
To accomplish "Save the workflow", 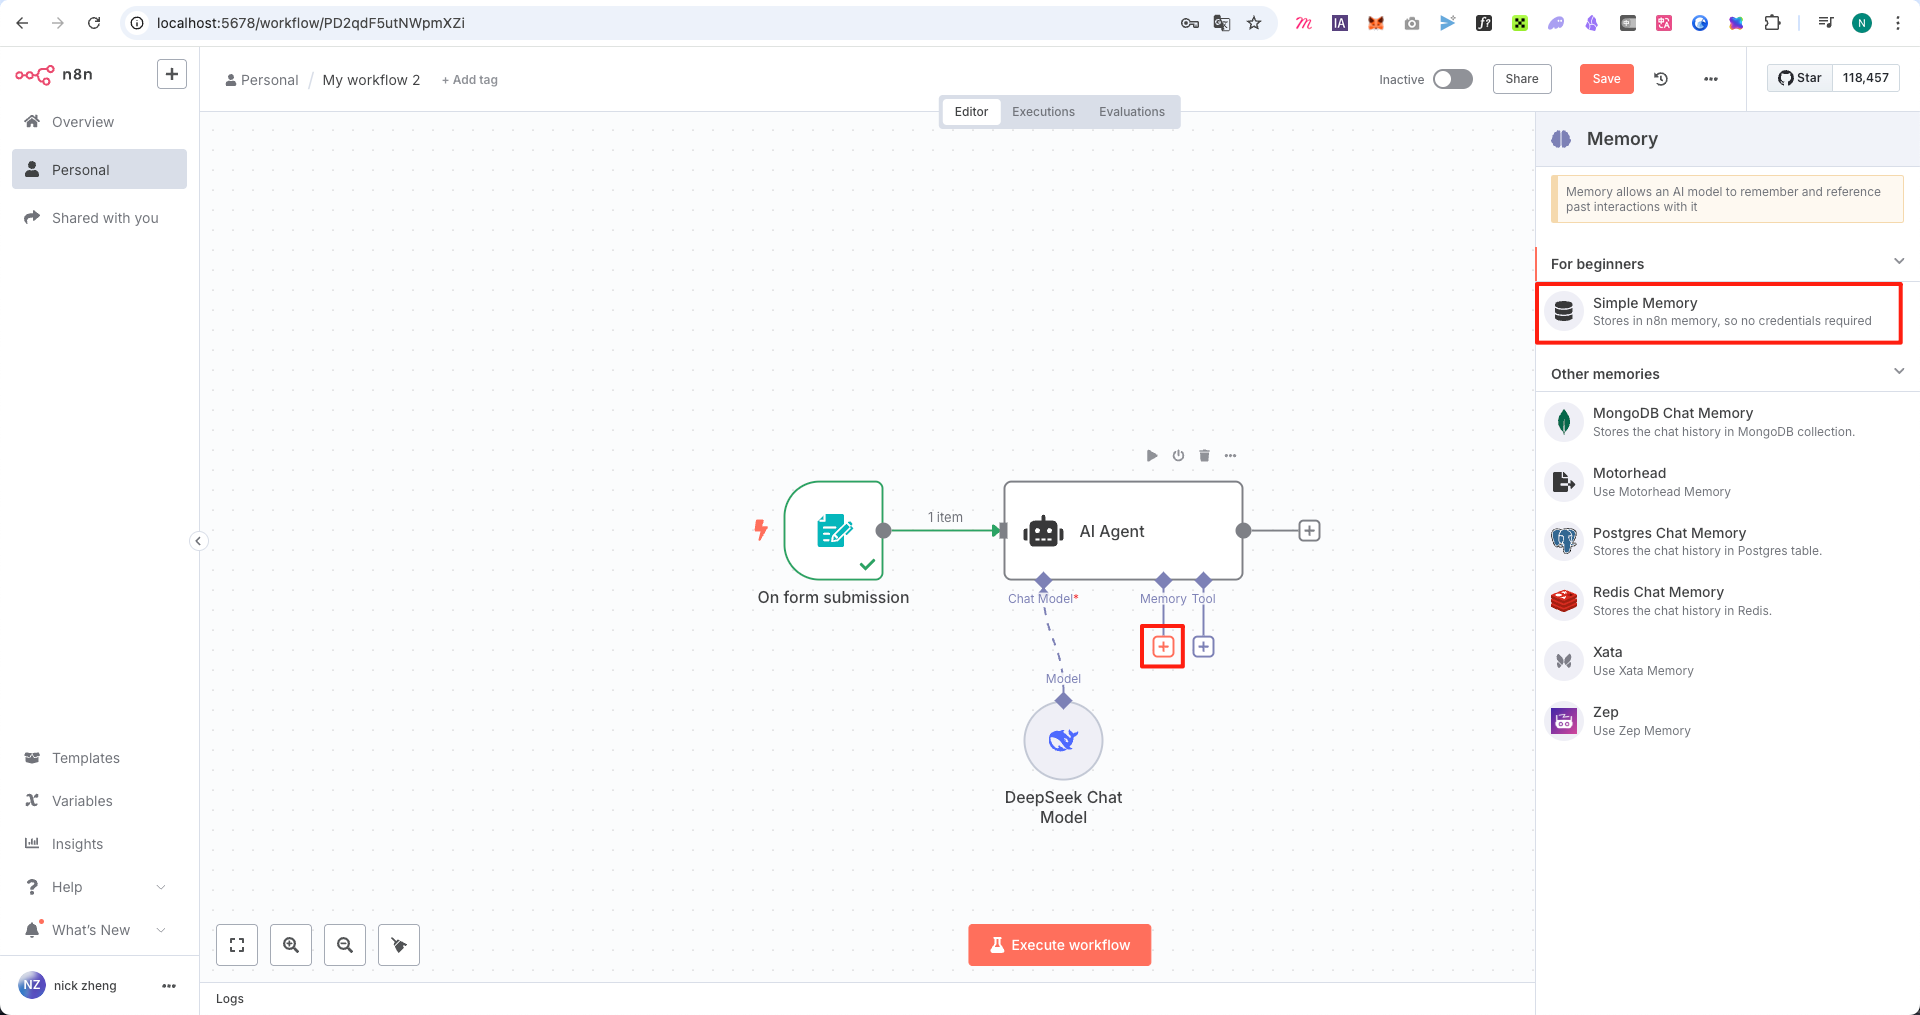I will pyautogui.click(x=1606, y=79).
